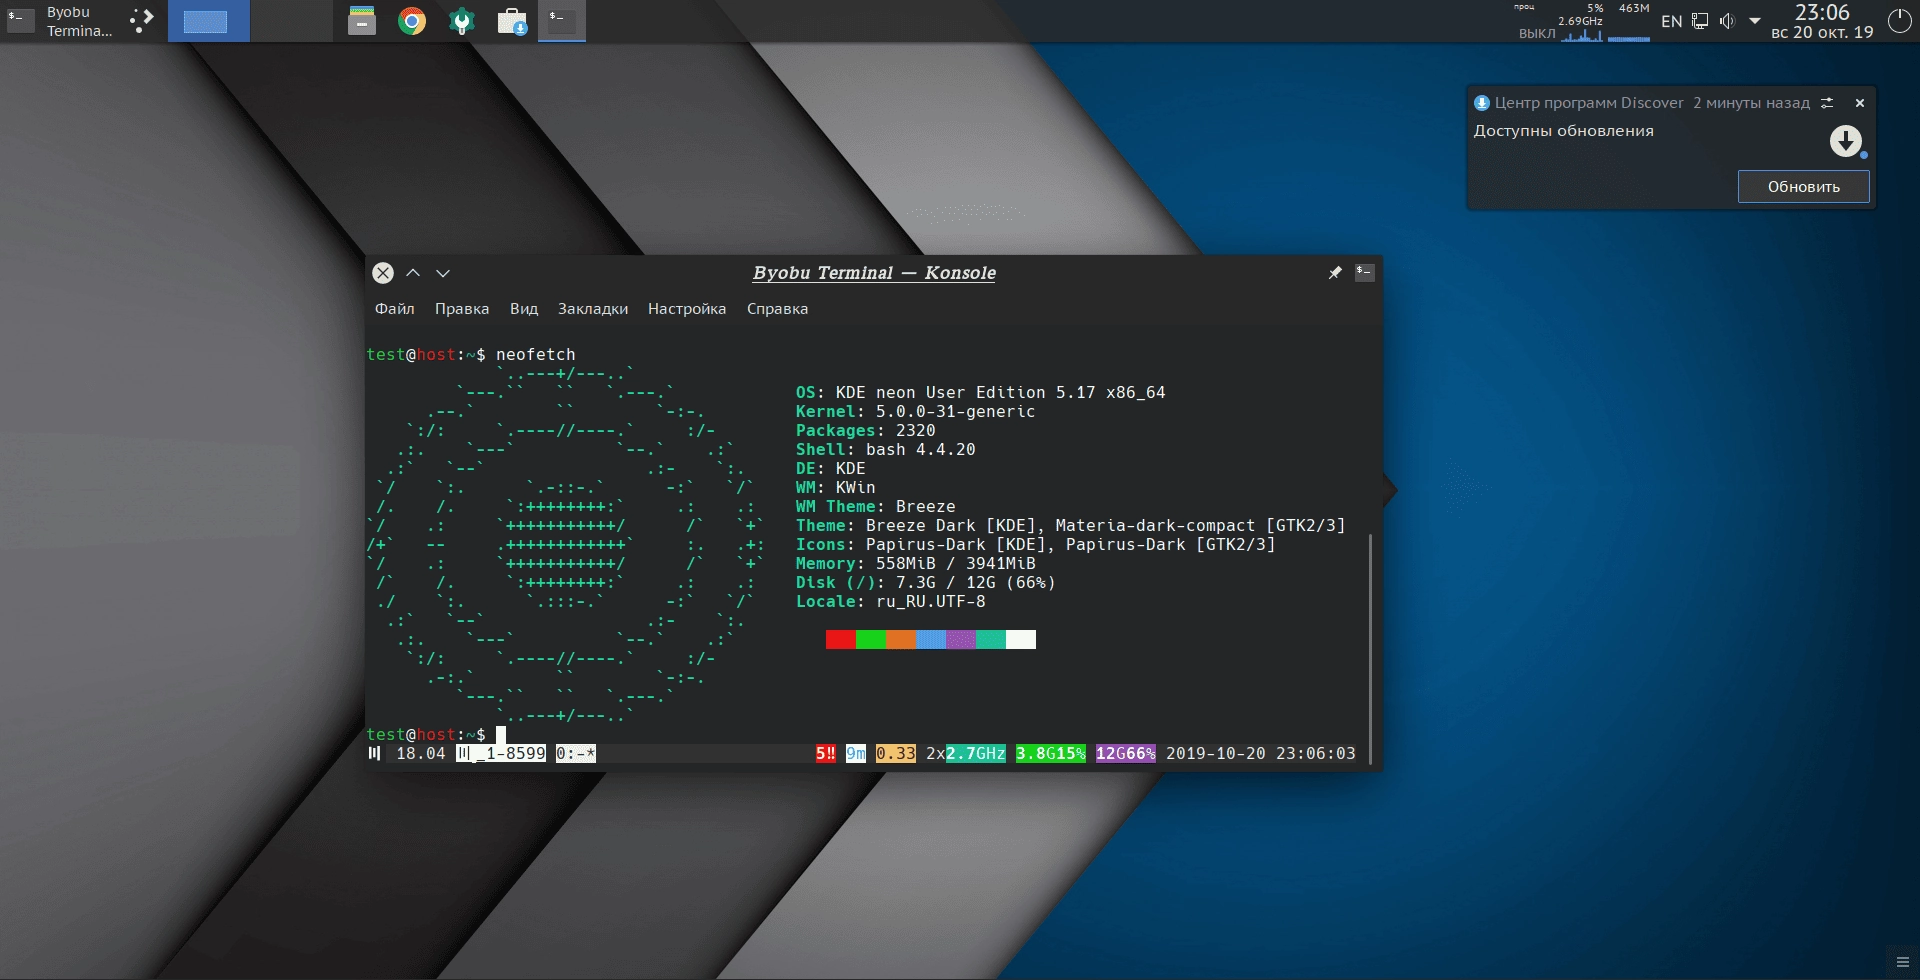Open the Справка menu in Konsole

[x=777, y=309]
